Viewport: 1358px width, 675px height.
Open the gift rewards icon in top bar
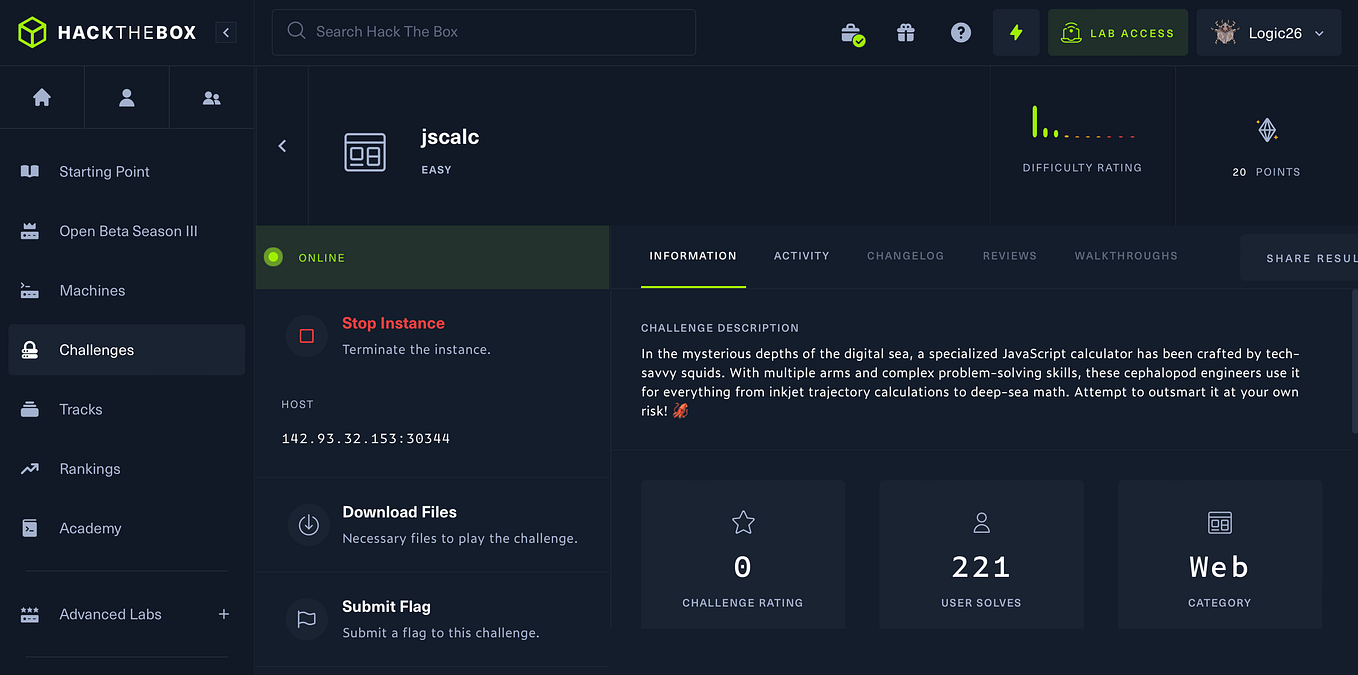905,32
